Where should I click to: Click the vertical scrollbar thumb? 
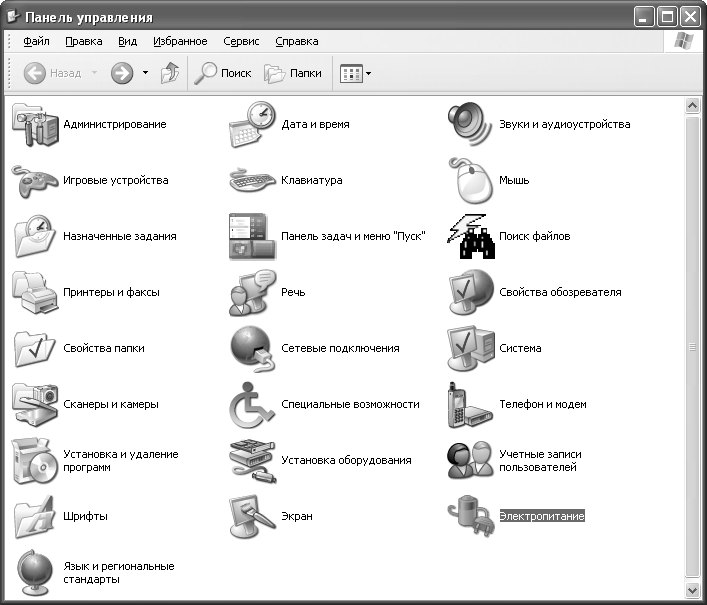(x=692, y=347)
